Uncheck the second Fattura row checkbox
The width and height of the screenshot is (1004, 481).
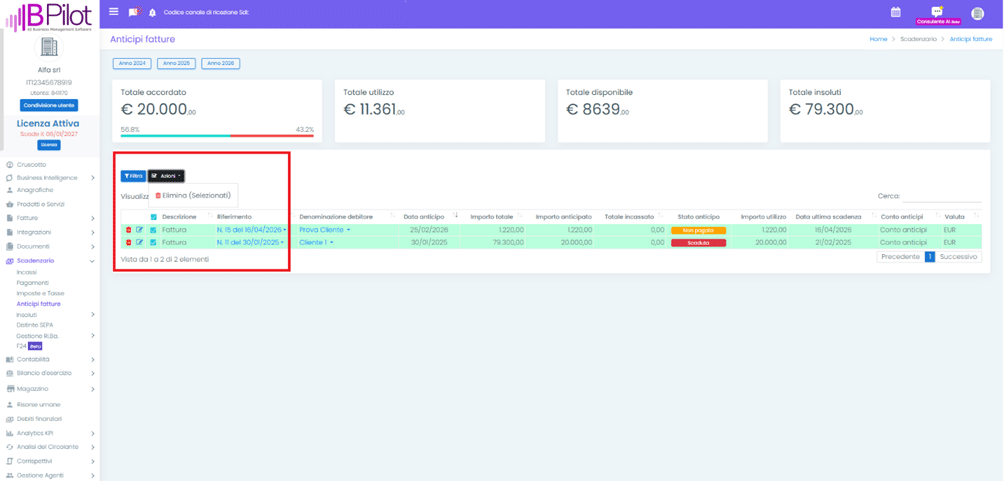click(153, 242)
